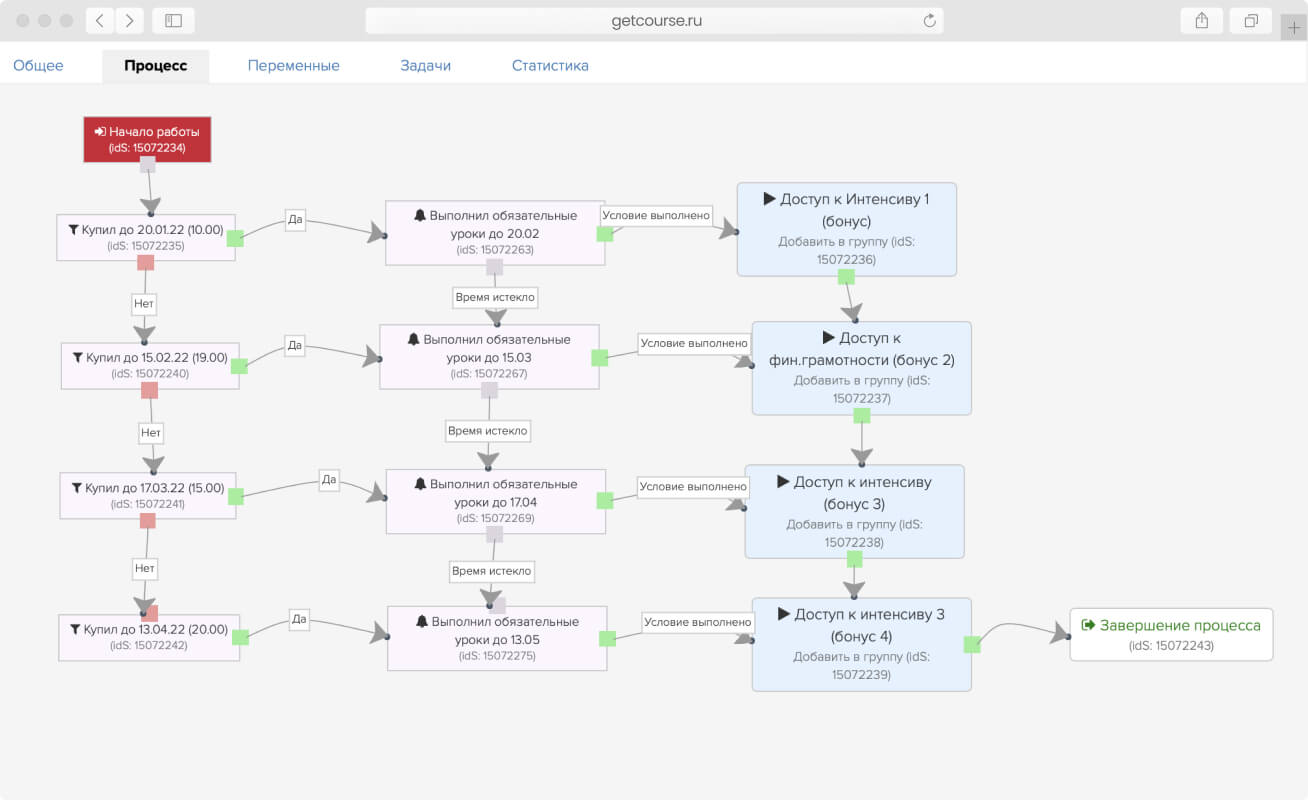Click green connector under Доступ к Интенсиву 1
This screenshot has width=1308, height=800.
pyautogui.click(x=846, y=276)
